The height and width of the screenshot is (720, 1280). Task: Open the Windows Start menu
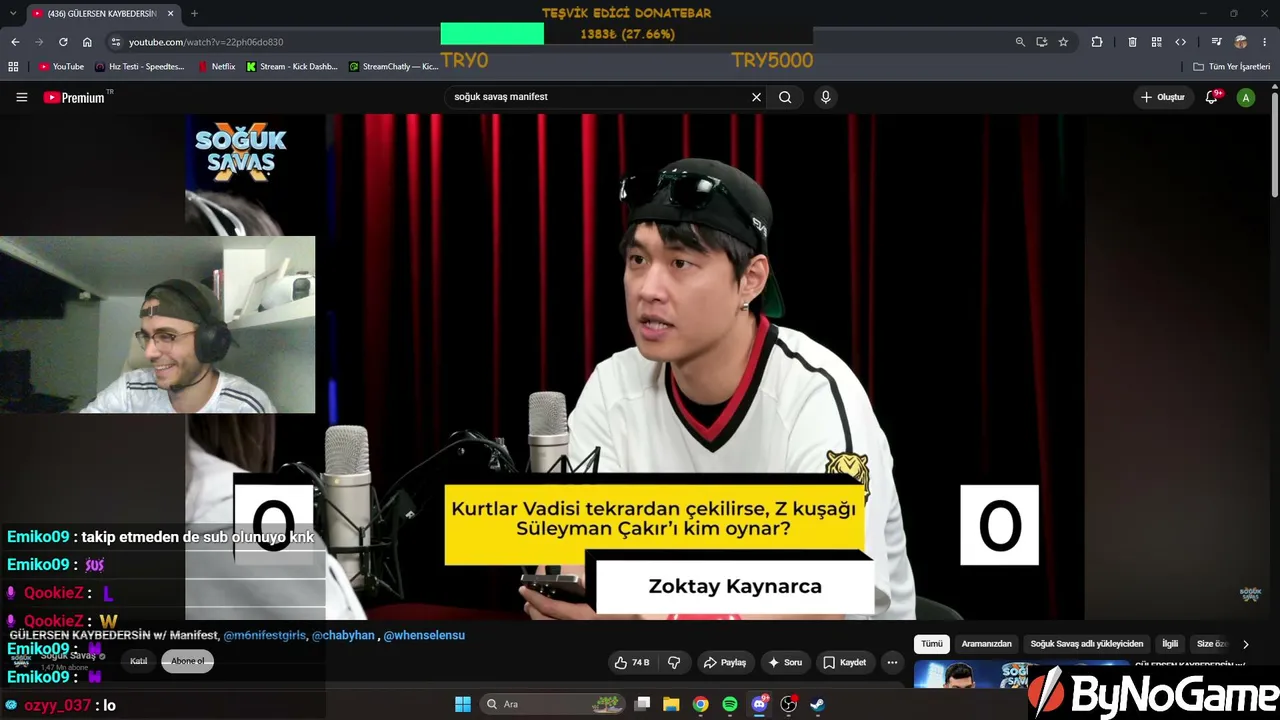point(463,704)
